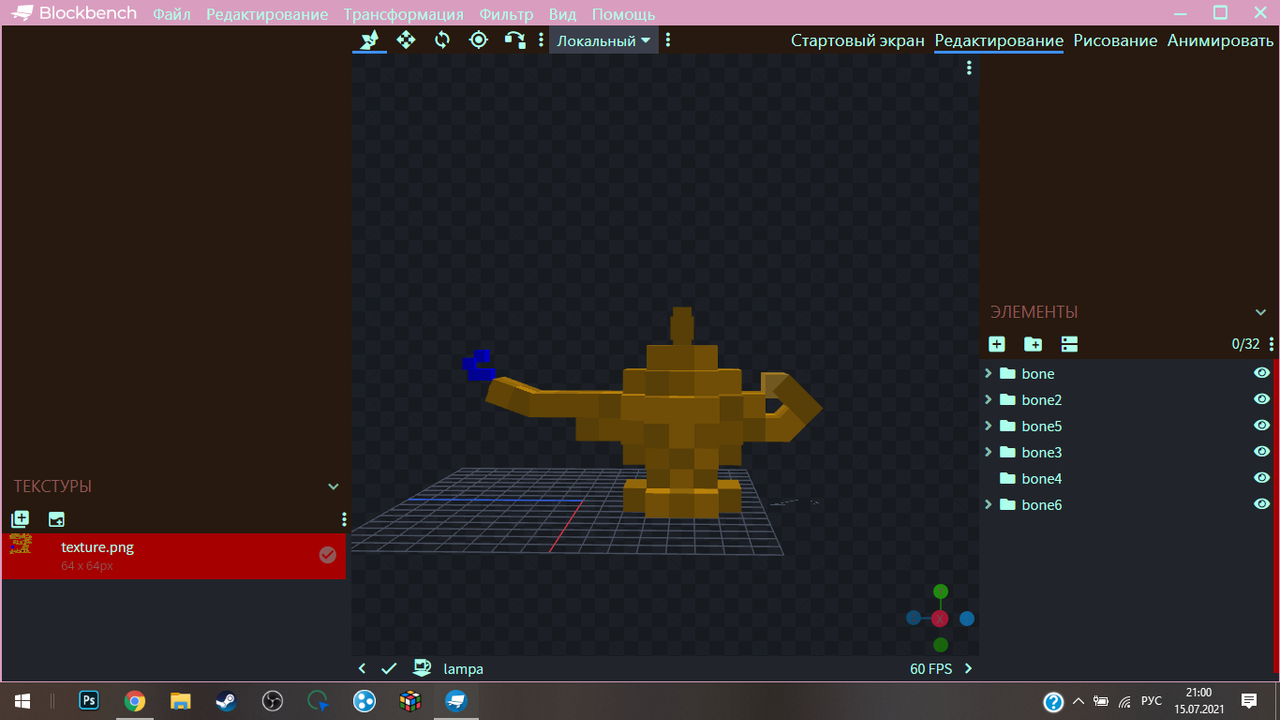This screenshot has height=720, width=1280.
Task: Select the Rotate tool in the toolbar
Action: click(442, 40)
